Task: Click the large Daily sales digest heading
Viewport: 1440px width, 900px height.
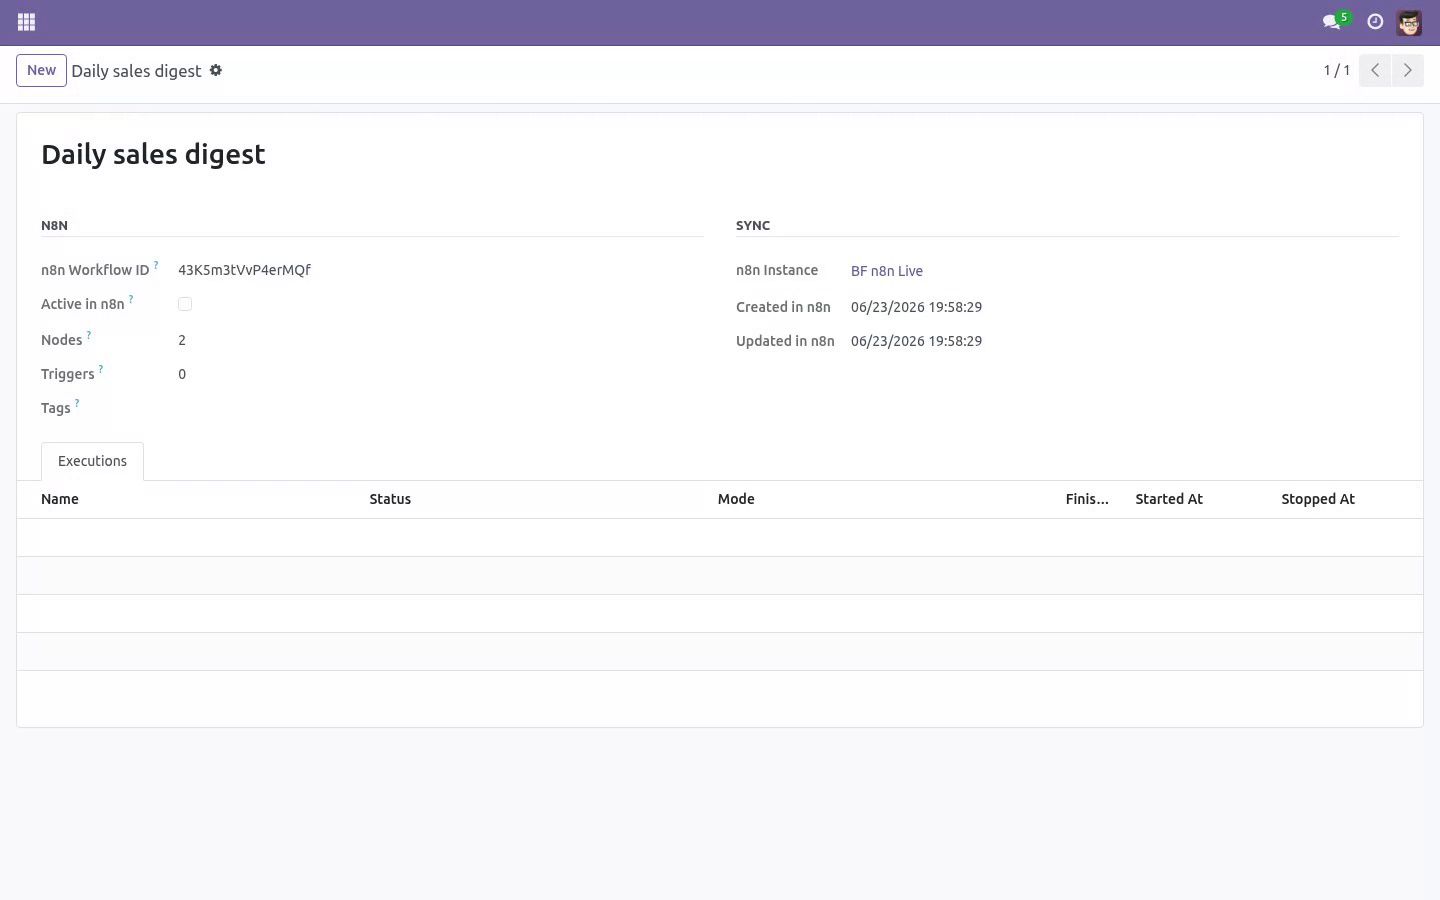Action: (153, 154)
